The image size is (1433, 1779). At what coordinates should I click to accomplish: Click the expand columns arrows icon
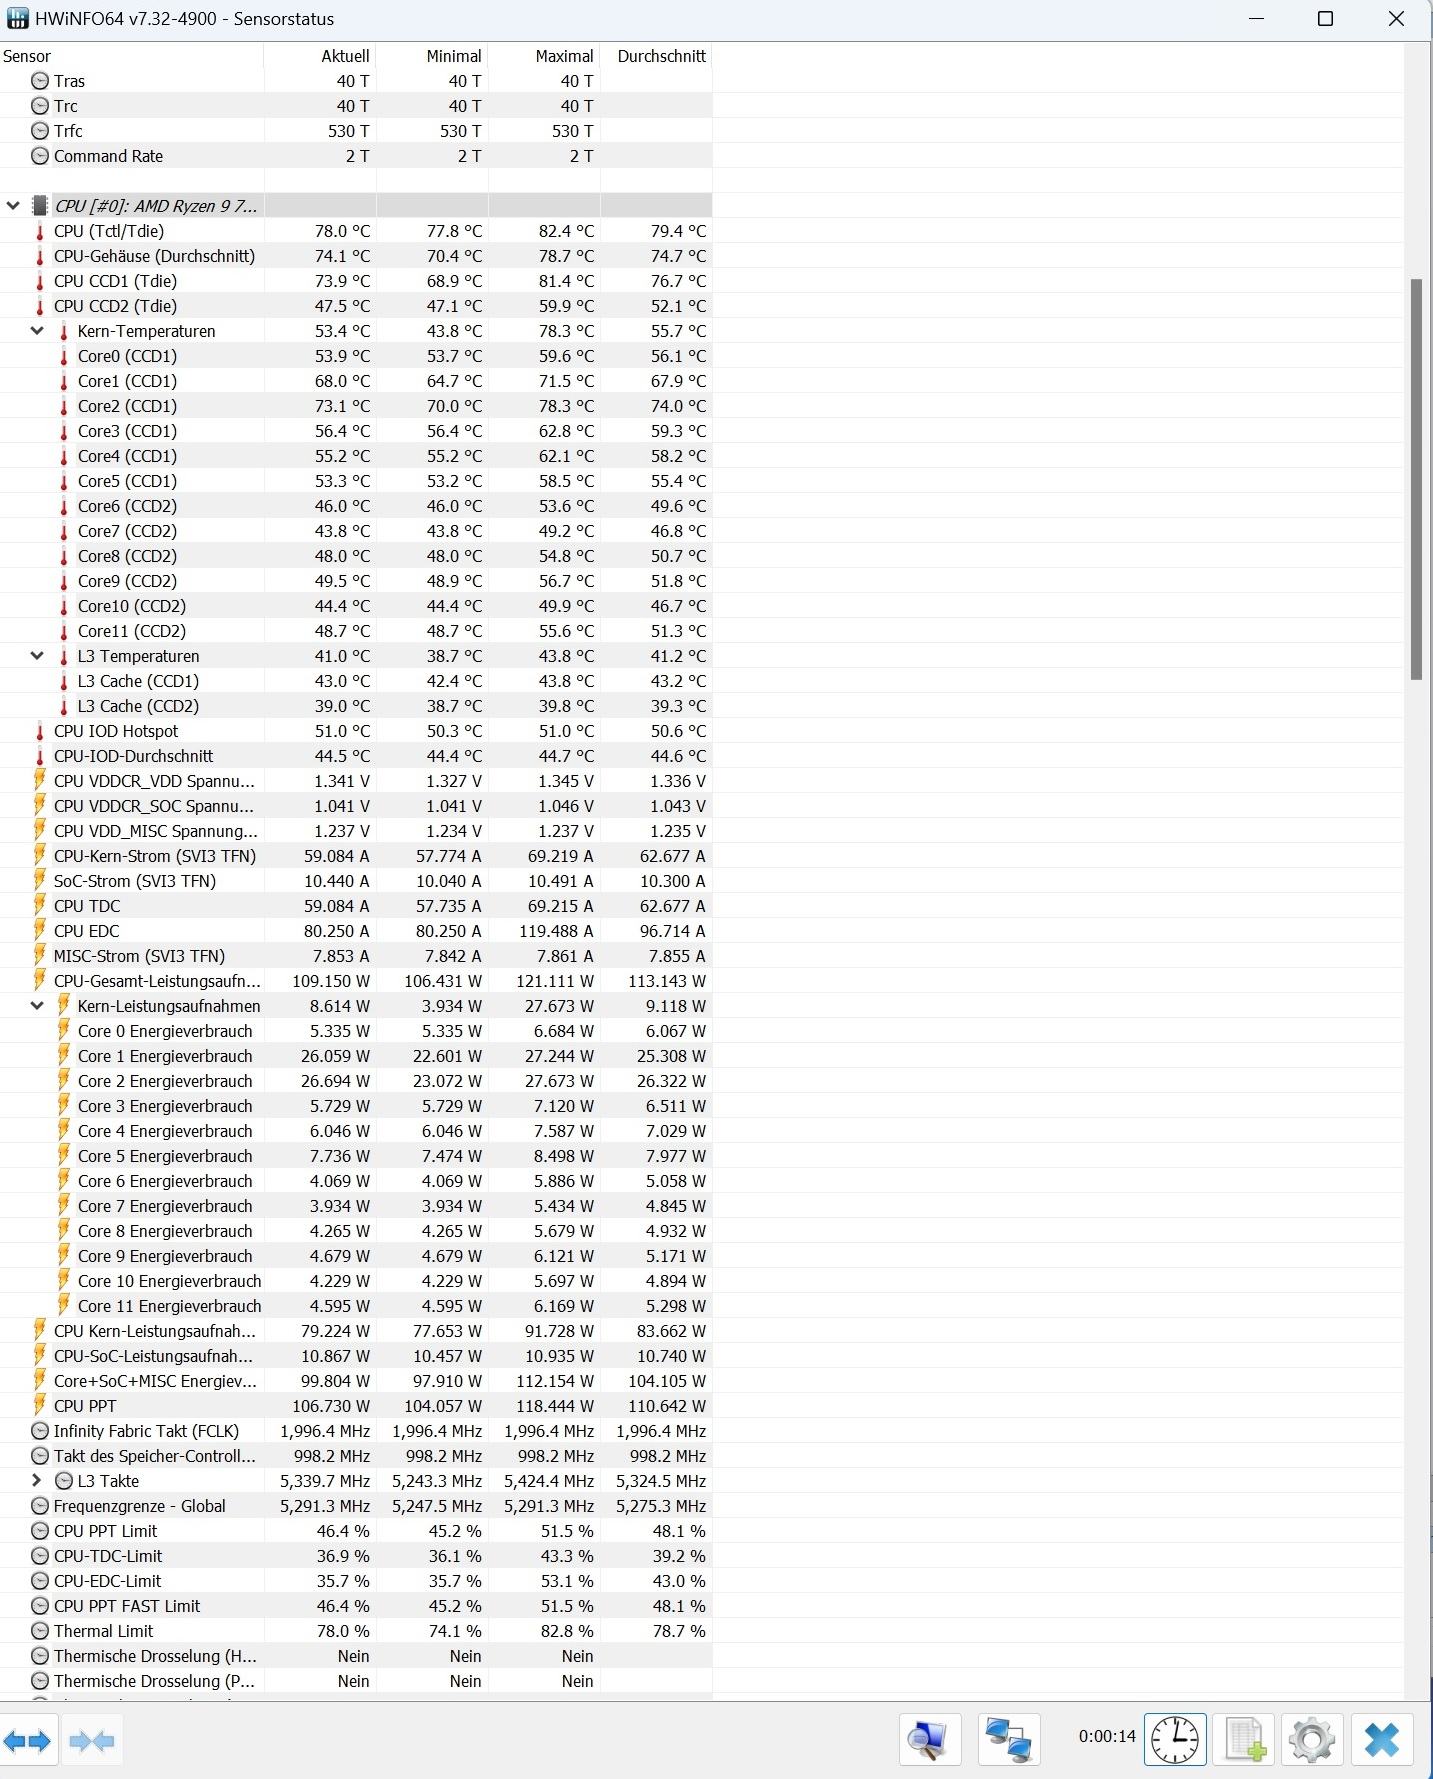[28, 1741]
